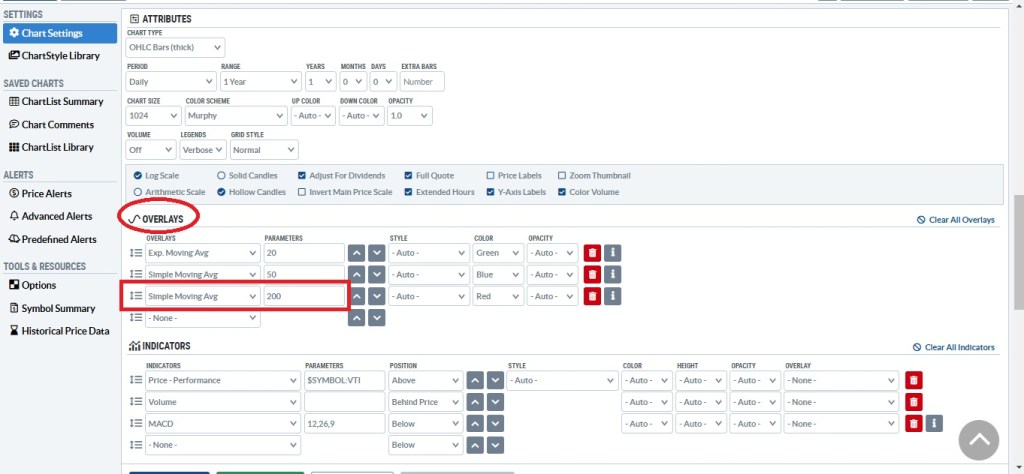Image resolution: width=1024 pixels, height=474 pixels.
Task: Move the Exp. Moving Avg overlay down
Action: click(x=376, y=253)
